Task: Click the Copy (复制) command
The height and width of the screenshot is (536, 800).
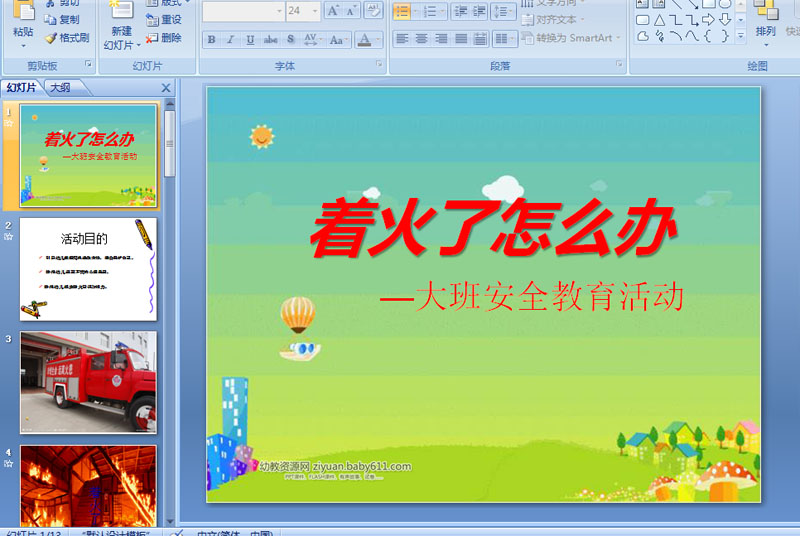Action: pos(62,20)
